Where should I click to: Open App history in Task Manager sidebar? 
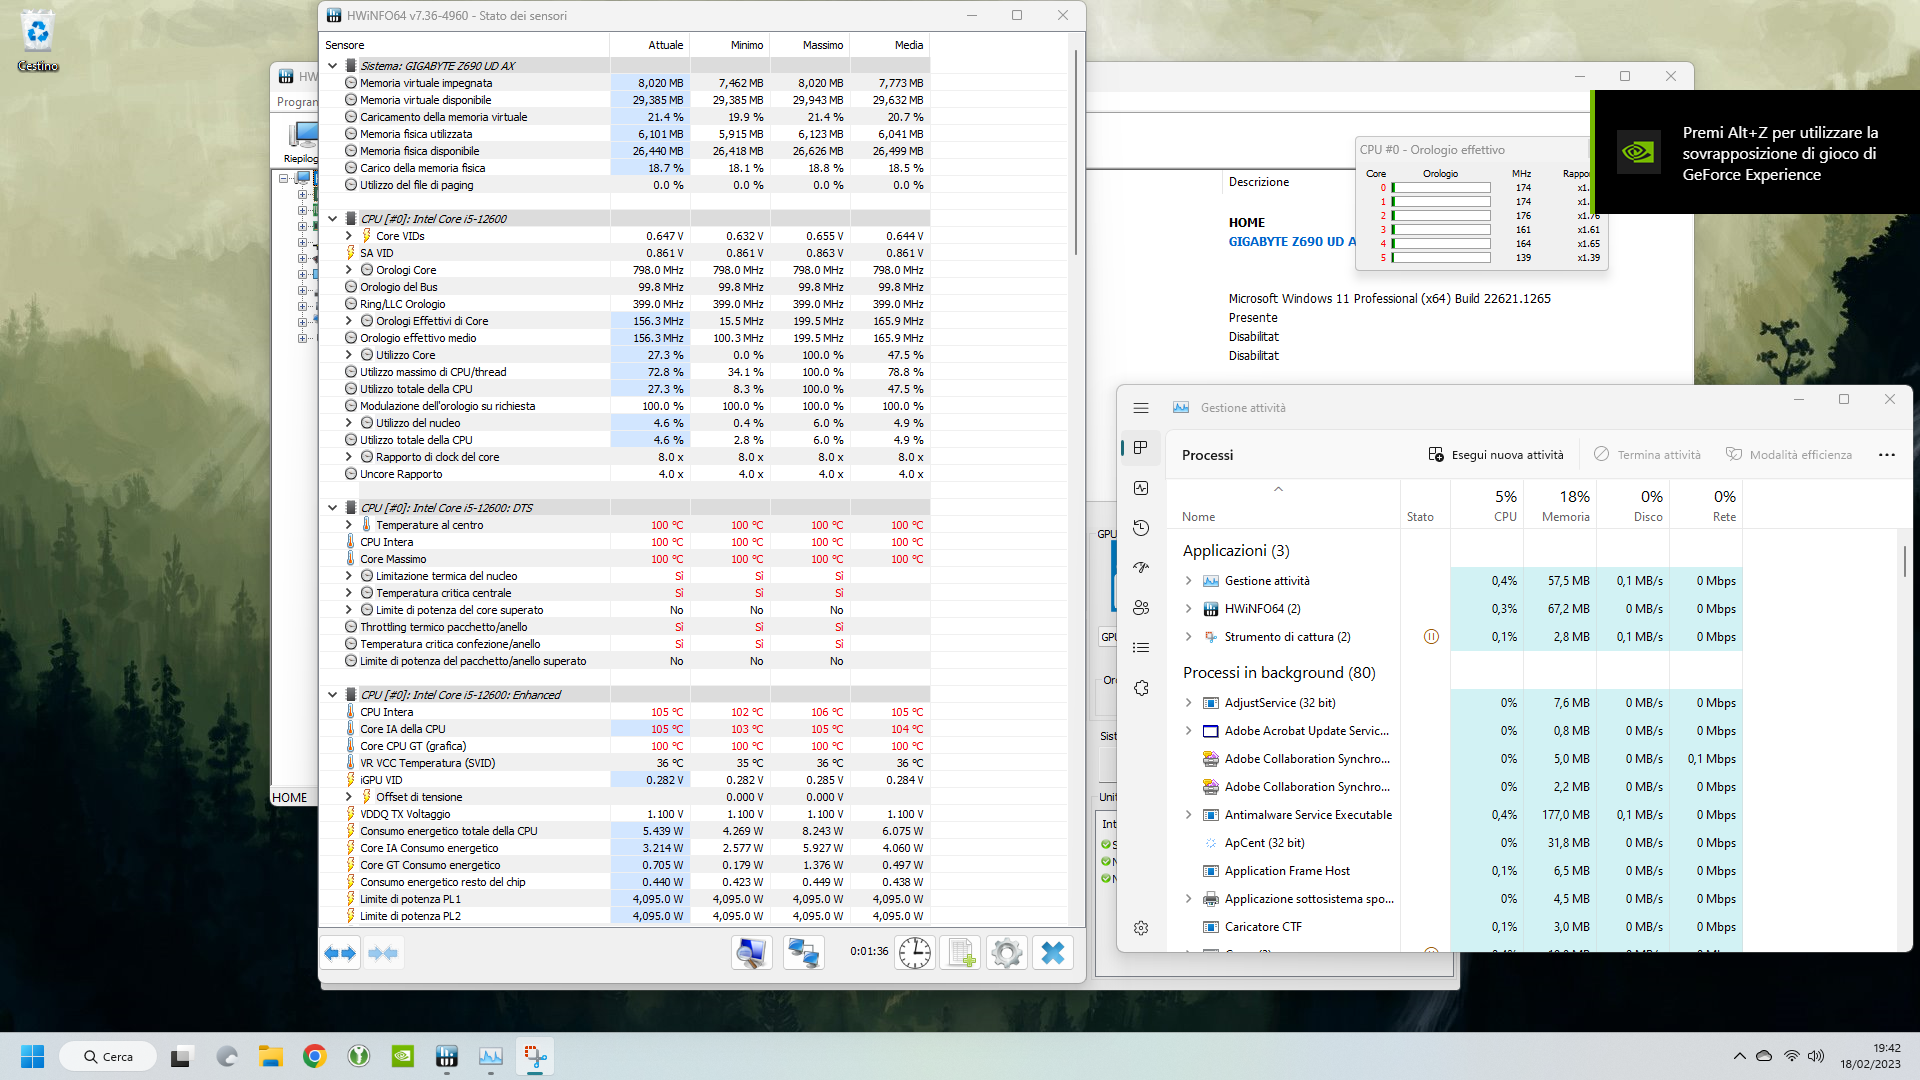pyautogui.click(x=1141, y=528)
